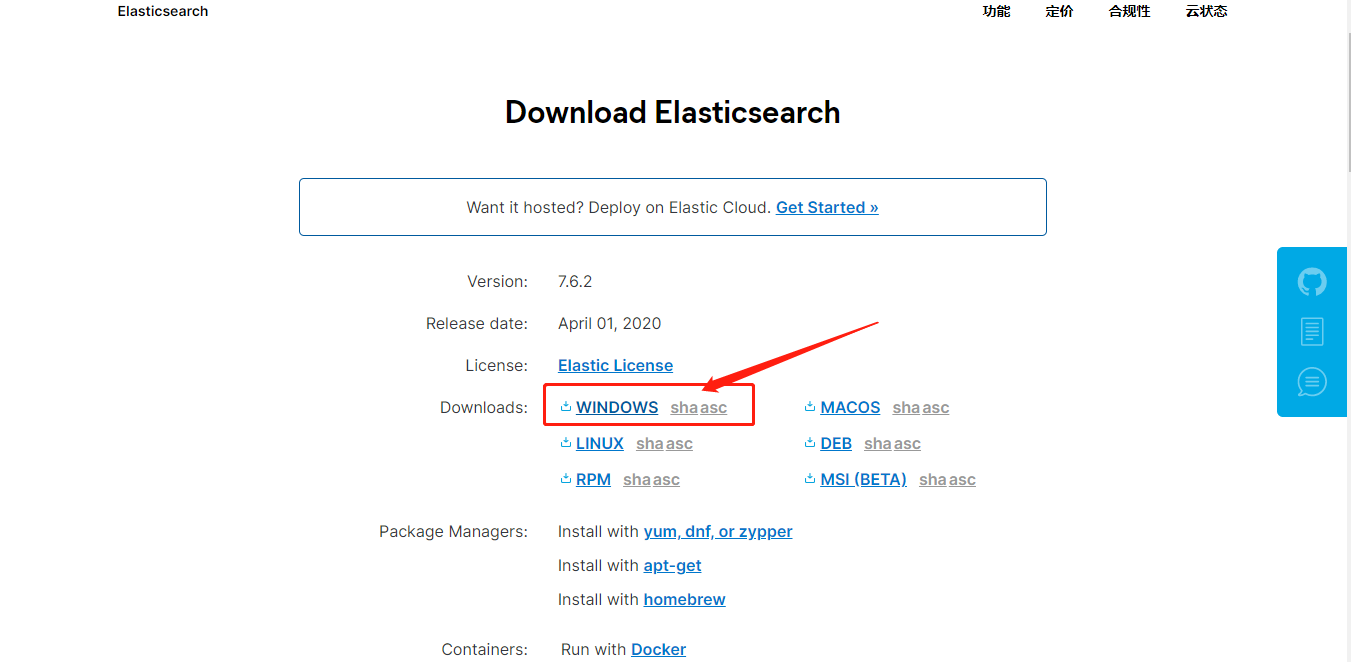Open the sha link for DEB
Viewport: 1351px width, 662px height.
click(878, 443)
